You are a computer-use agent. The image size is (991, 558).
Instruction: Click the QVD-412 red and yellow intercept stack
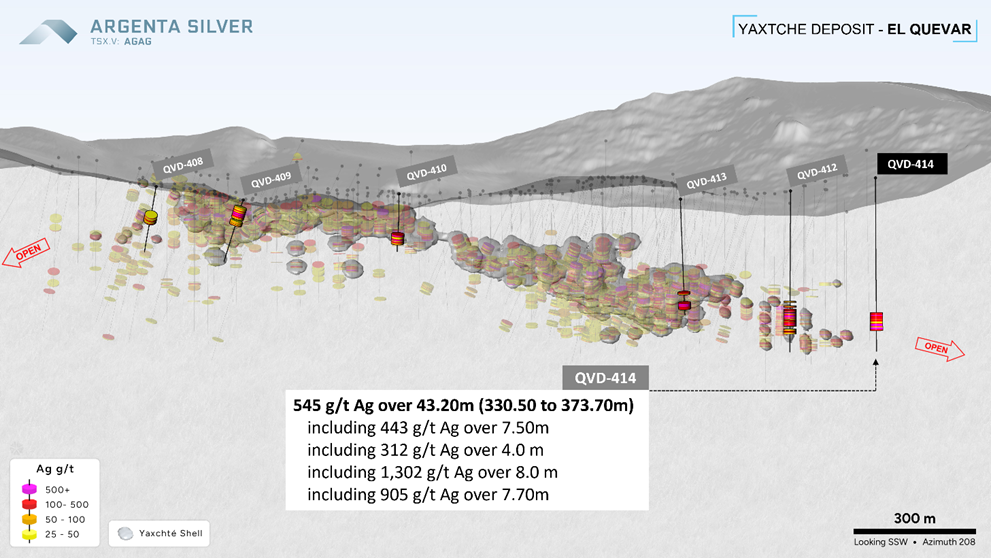(789, 318)
